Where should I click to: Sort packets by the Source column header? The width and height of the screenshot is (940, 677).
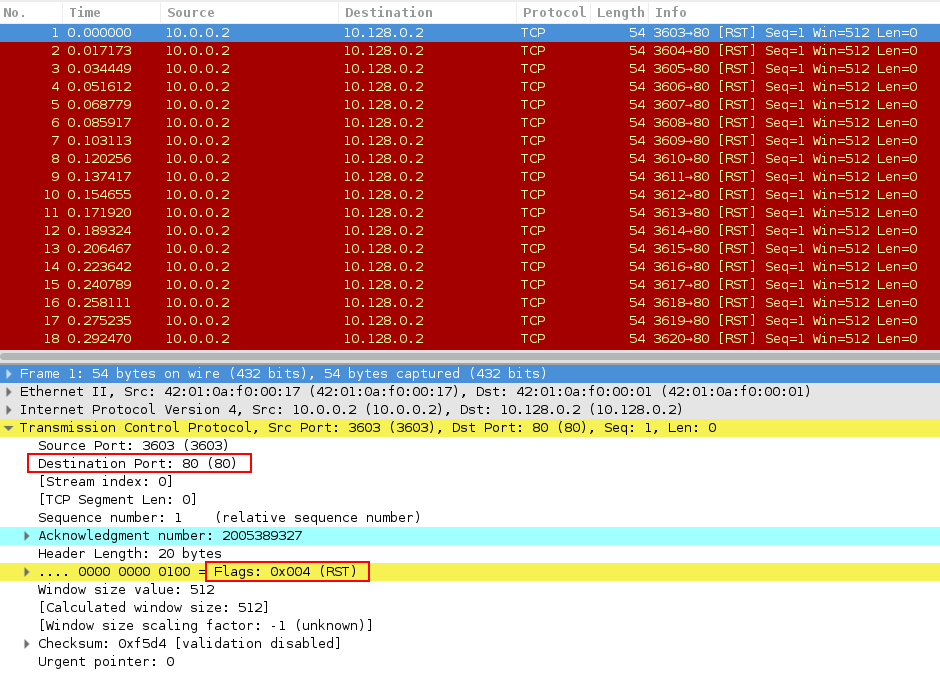pyautogui.click(x=249, y=12)
